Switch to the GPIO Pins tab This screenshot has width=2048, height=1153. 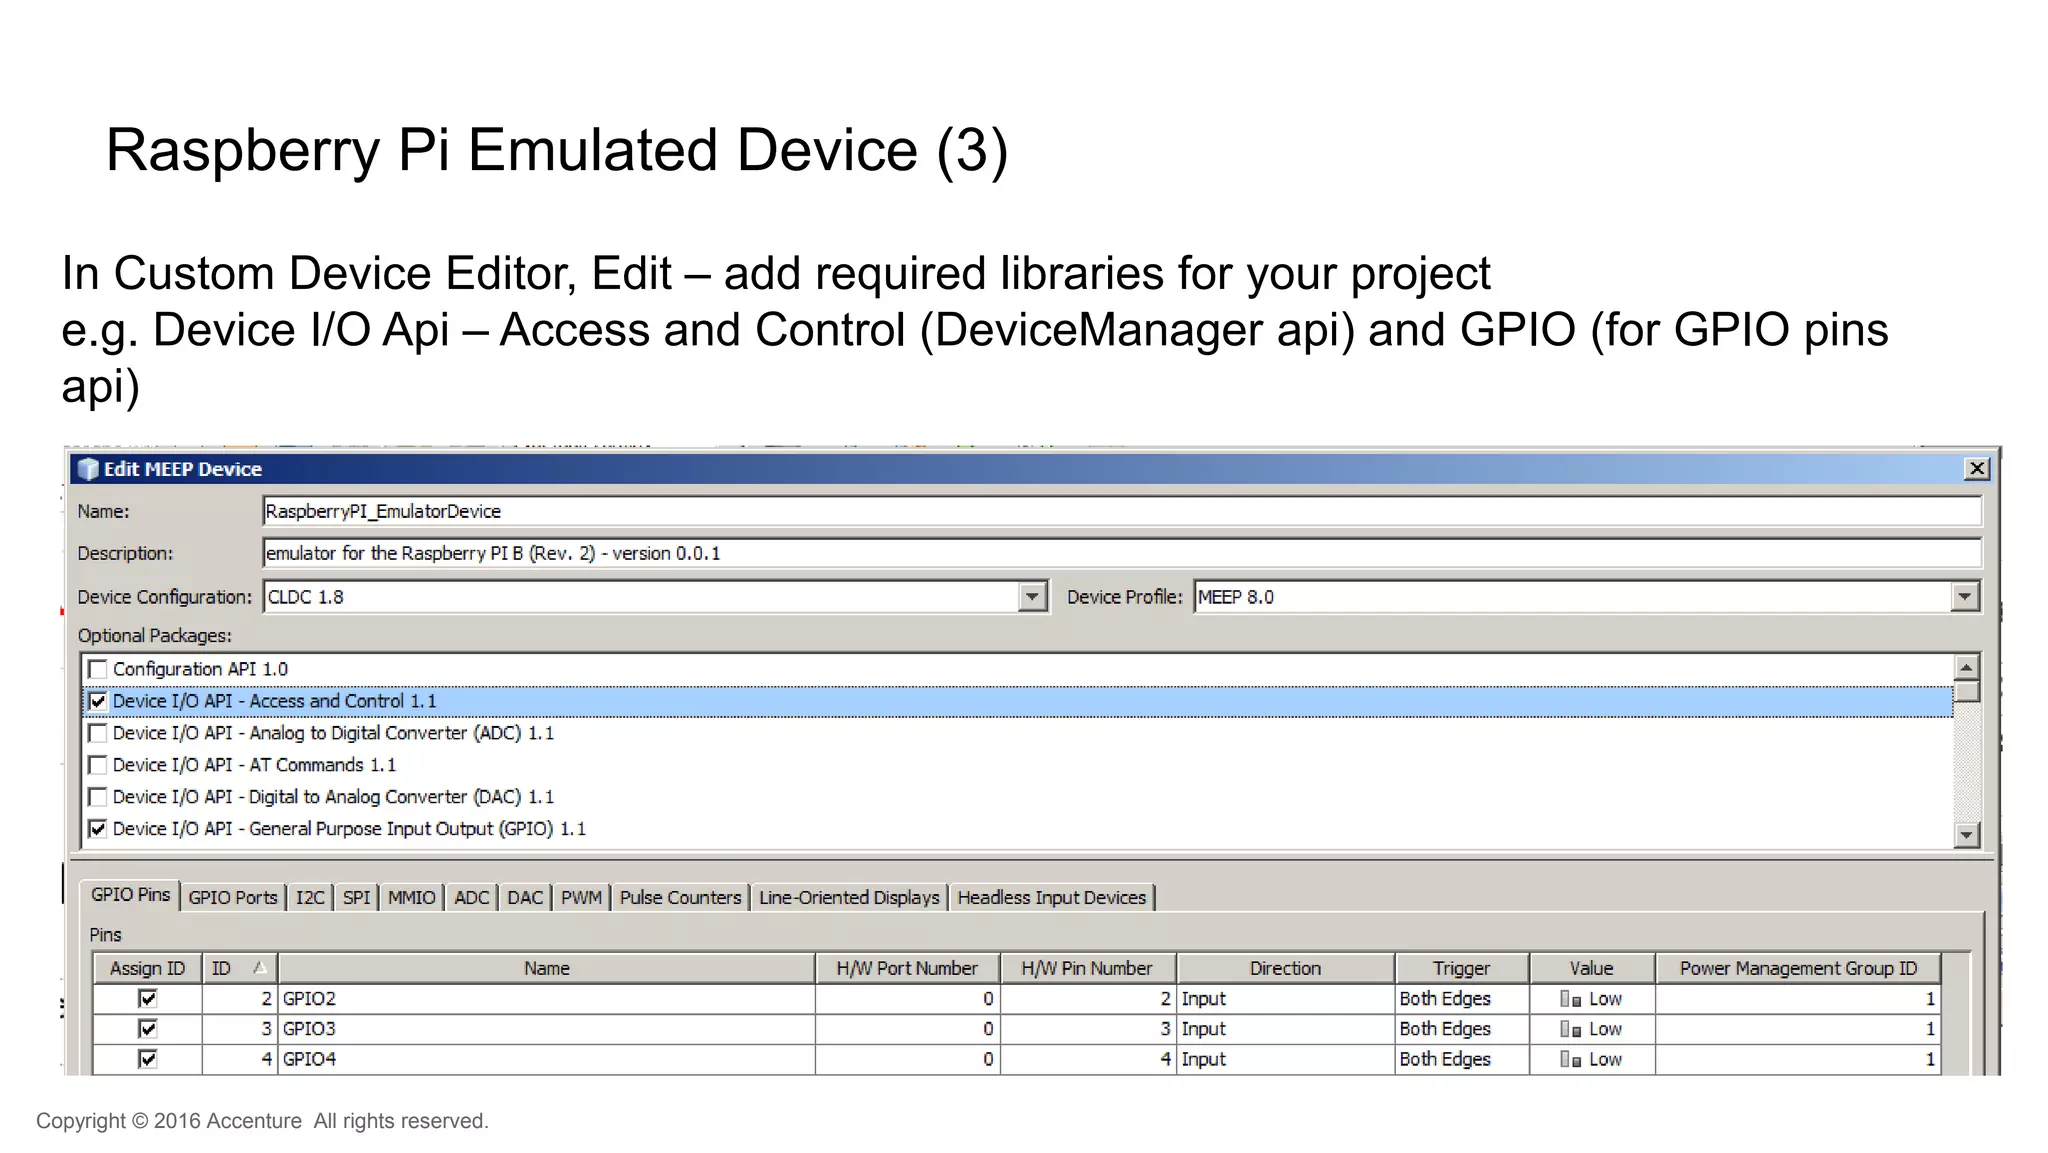coord(130,895)
